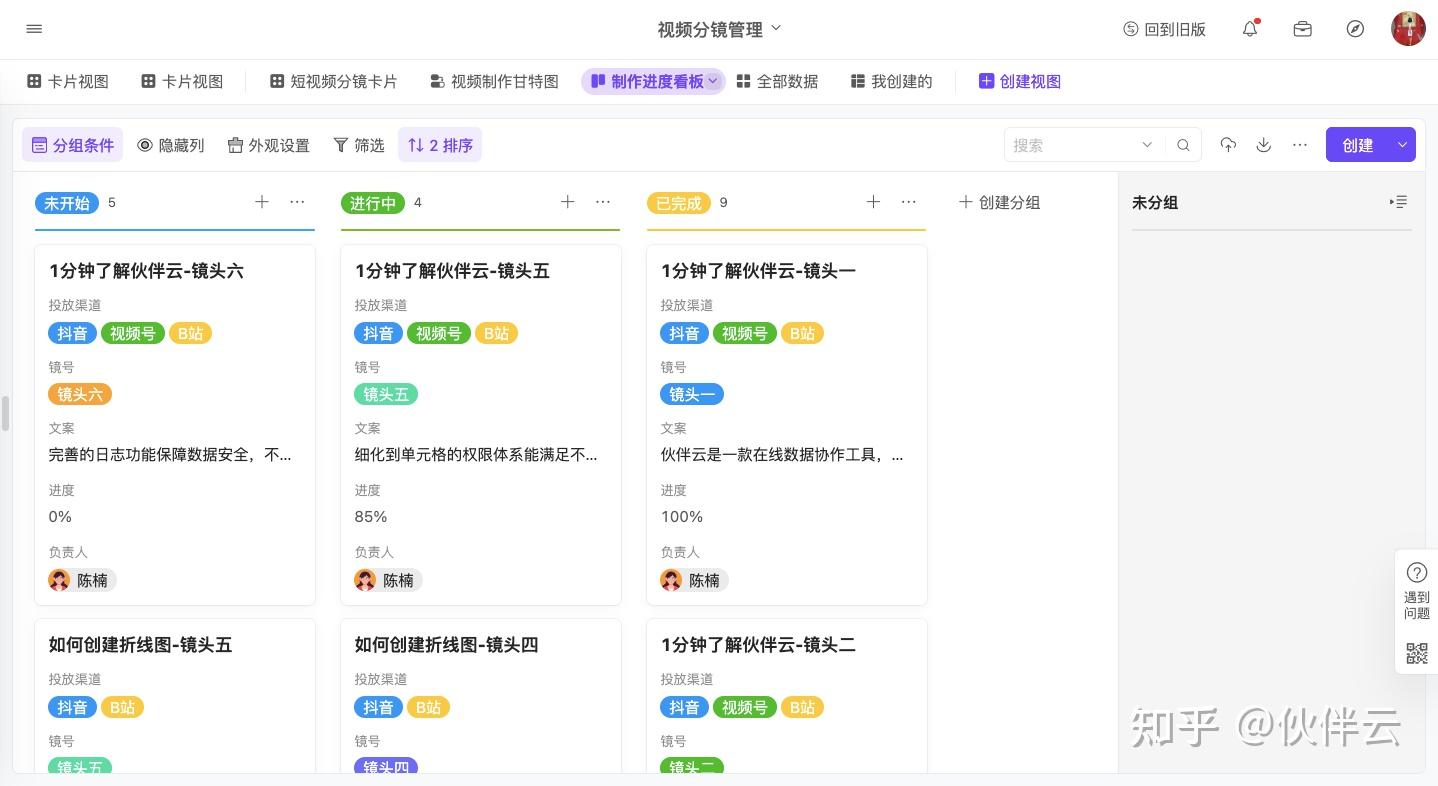Expand the 视频分镜管理 title dropdown

(x=776, y=29)
